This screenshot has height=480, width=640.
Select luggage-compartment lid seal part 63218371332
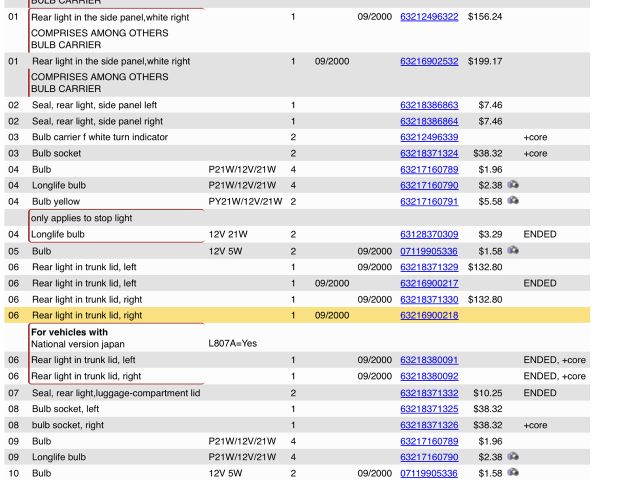click(x=429, y=393)
